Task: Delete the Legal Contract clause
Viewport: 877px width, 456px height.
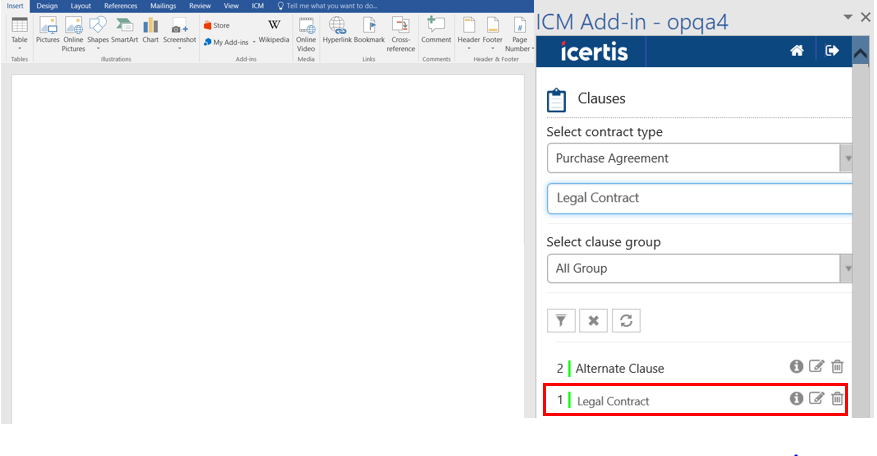Action: [x=838, y=399]
